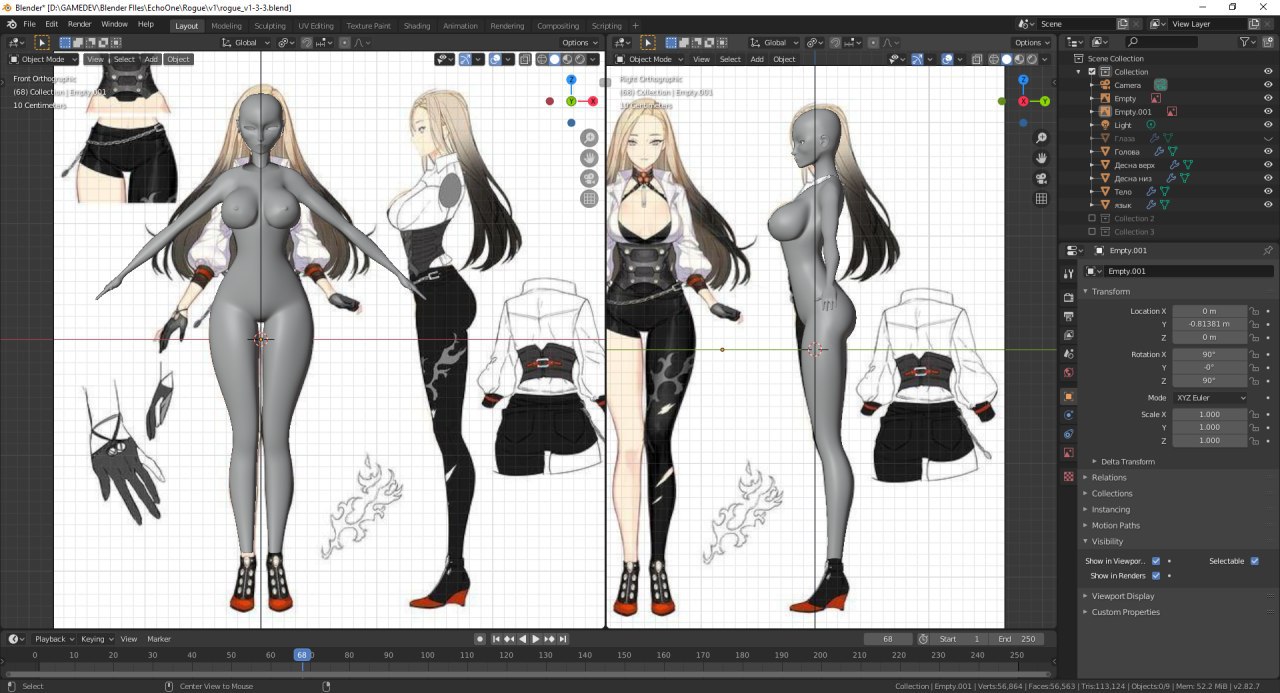
Task: Open the Texture properties tab
Action: pyautogui.click(x=1068, y=476)
